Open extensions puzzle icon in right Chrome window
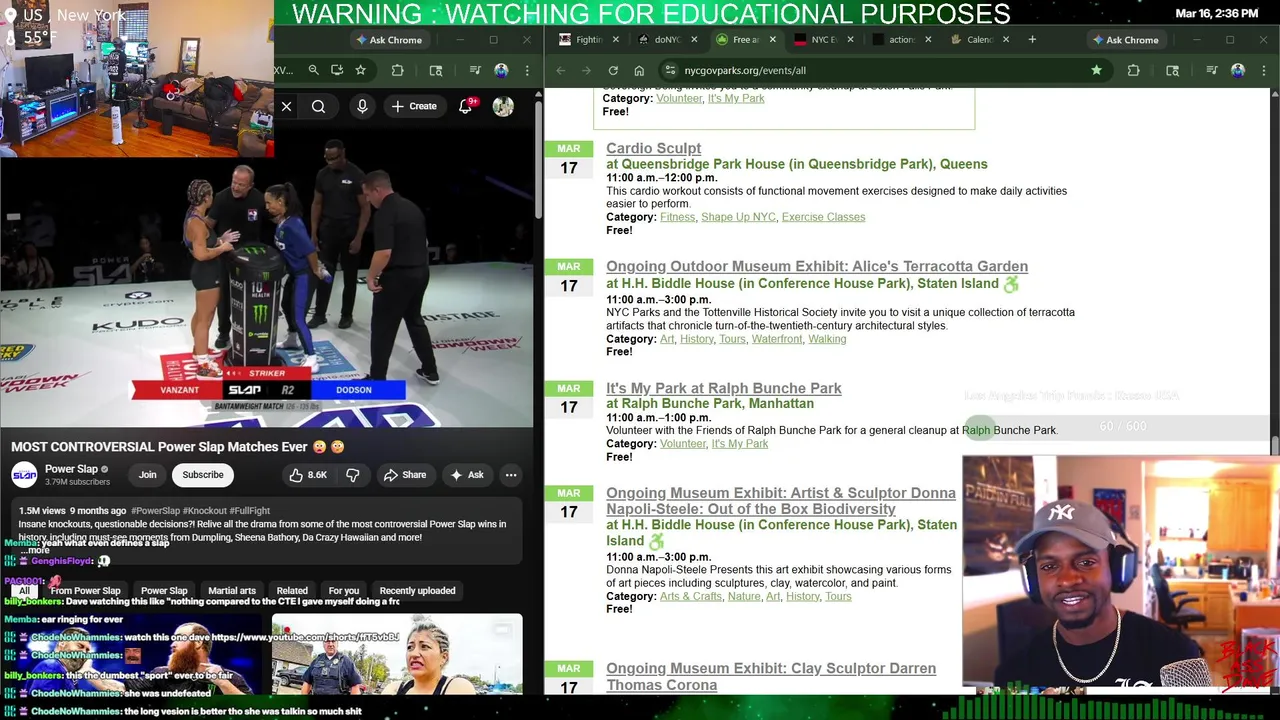The height and width of the screenshot is (720, 1280). tap(1134, 70)
